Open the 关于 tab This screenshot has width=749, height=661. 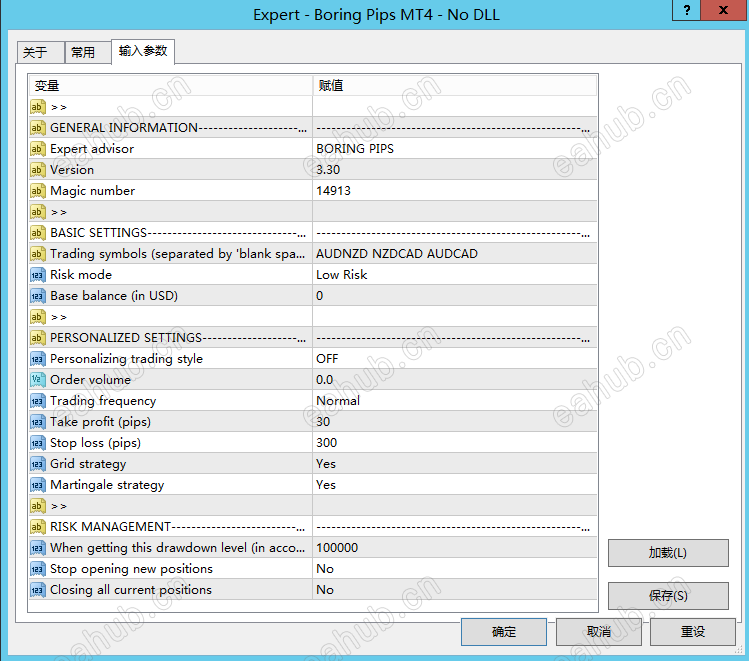41,52
